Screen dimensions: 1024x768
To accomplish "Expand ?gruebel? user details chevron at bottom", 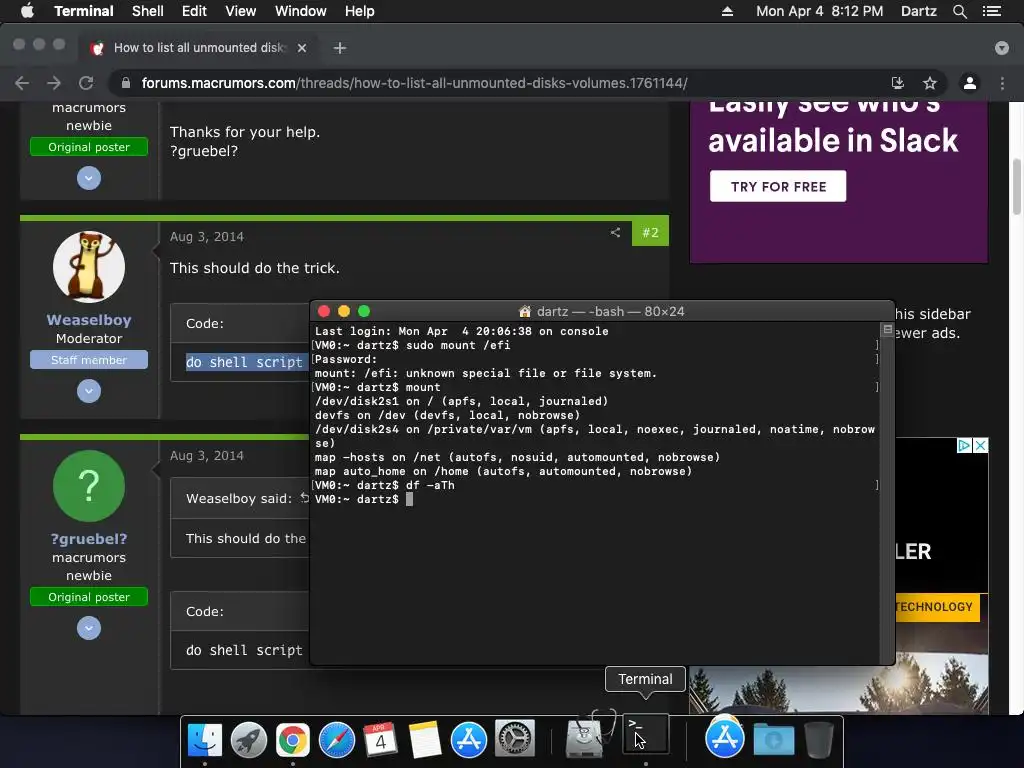I will coord(89,628).
